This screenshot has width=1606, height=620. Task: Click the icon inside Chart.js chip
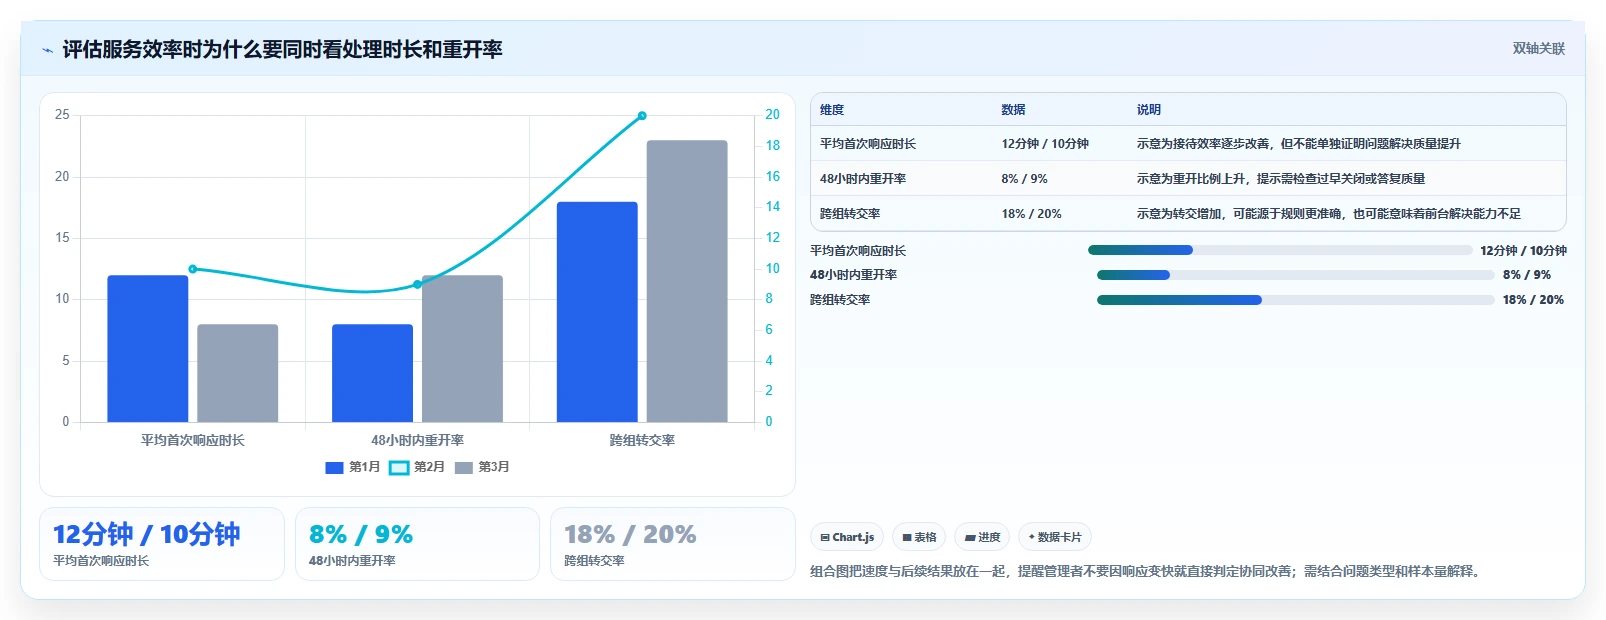tap(825, 537)
